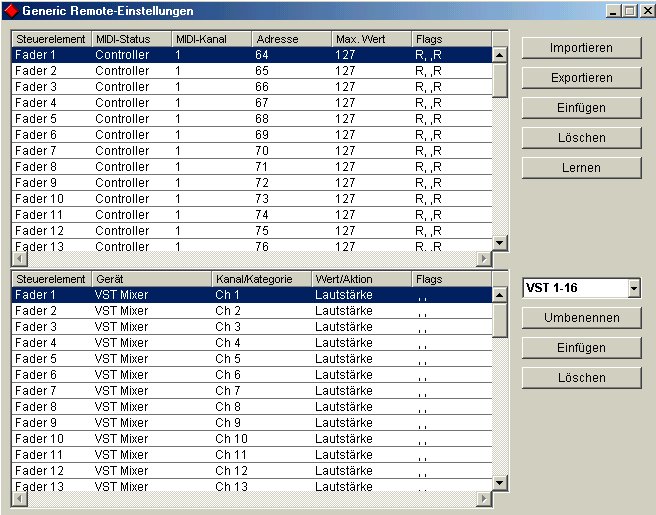Click the red diamond title bar icon
This screenshot has width=656, height=515.
pos(12,10)
